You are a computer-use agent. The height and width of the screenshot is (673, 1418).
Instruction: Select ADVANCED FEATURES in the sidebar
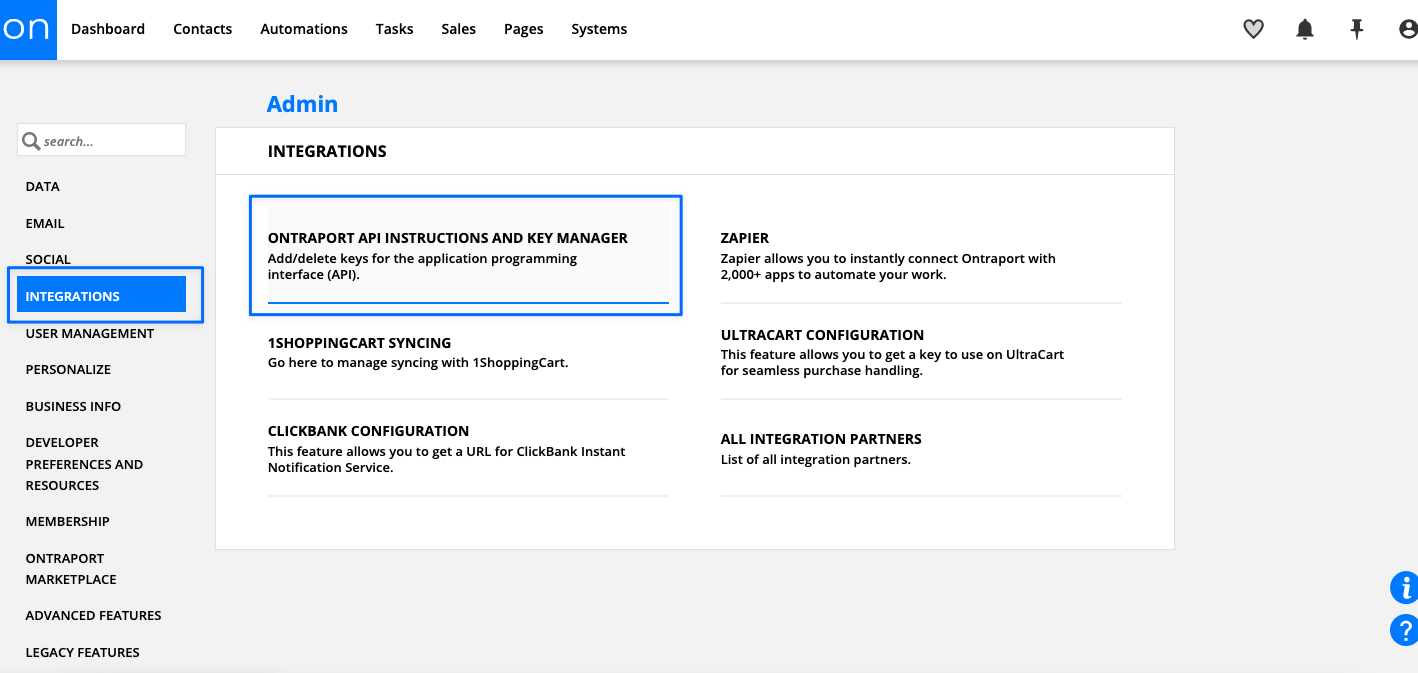click(x=93, y=615)
